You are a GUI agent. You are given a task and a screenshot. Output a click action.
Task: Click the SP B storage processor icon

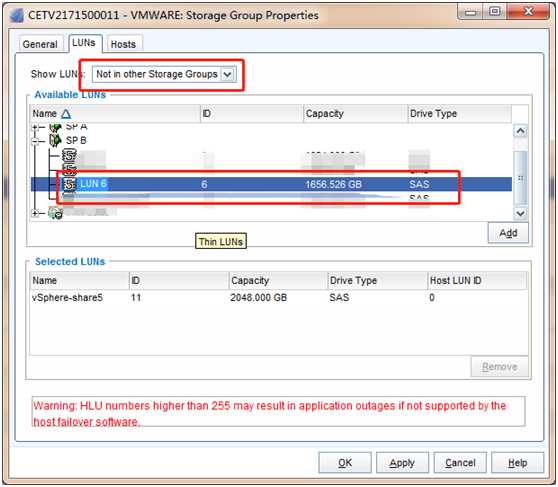pos(55,141)
